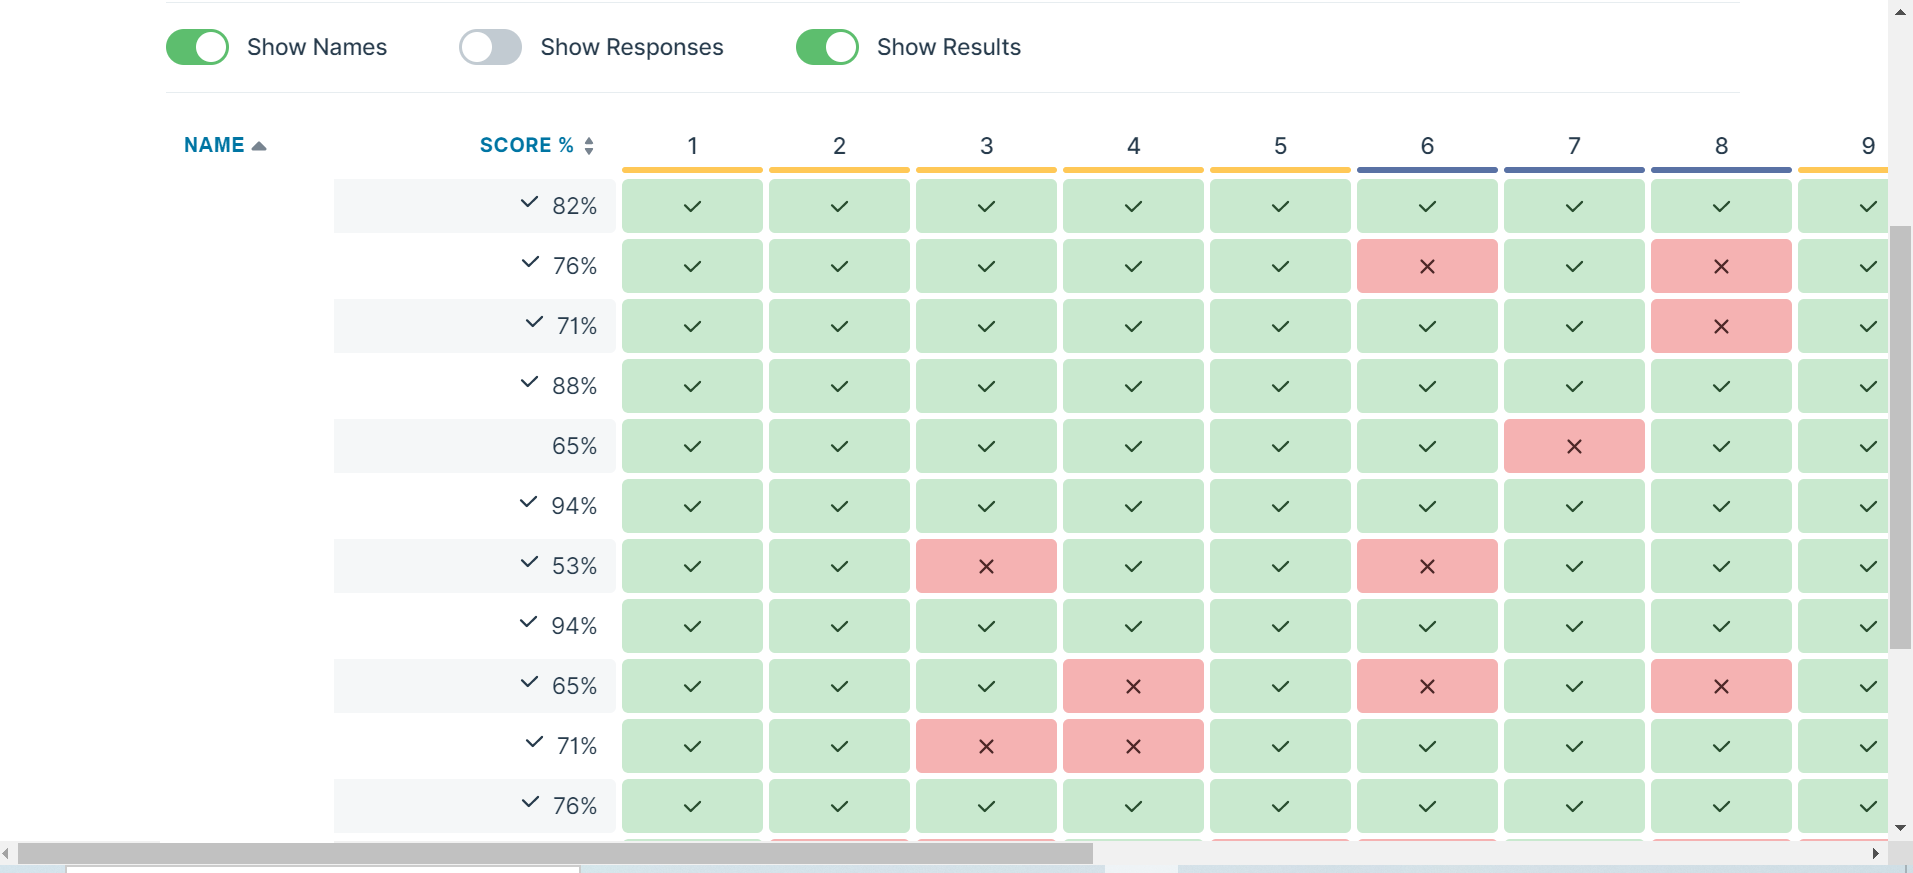Click the sort chevrons beside SCORE %
This screenshot has height=873, width=1913.
coord(588,144)
